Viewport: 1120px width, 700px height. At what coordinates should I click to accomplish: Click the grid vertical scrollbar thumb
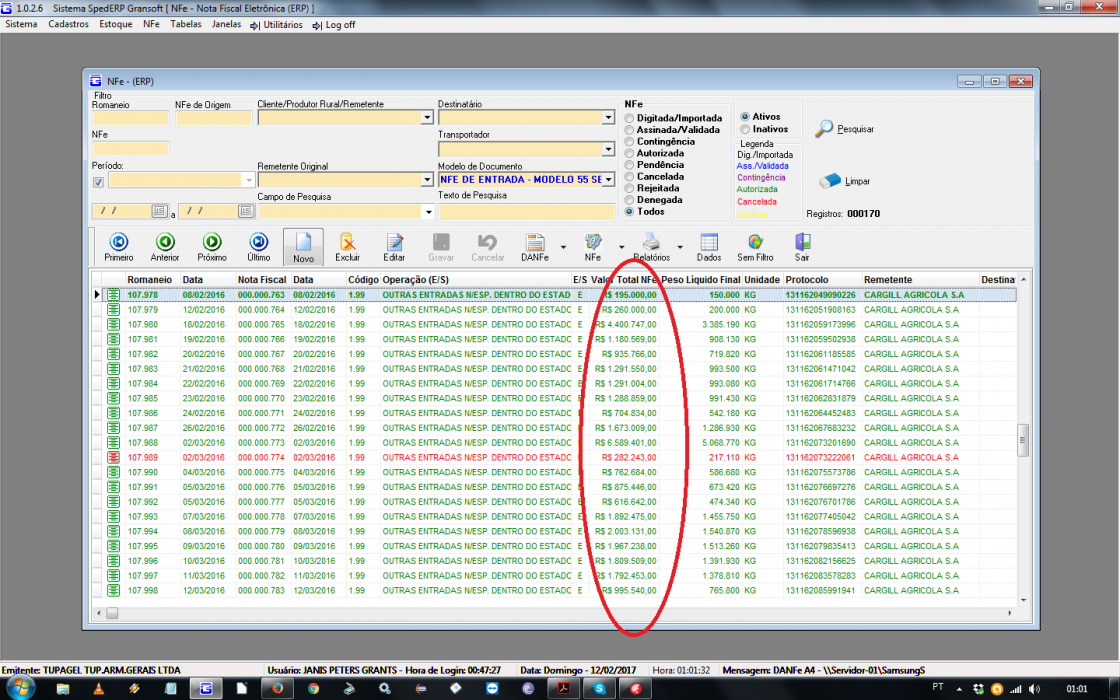pos(1023,439)
